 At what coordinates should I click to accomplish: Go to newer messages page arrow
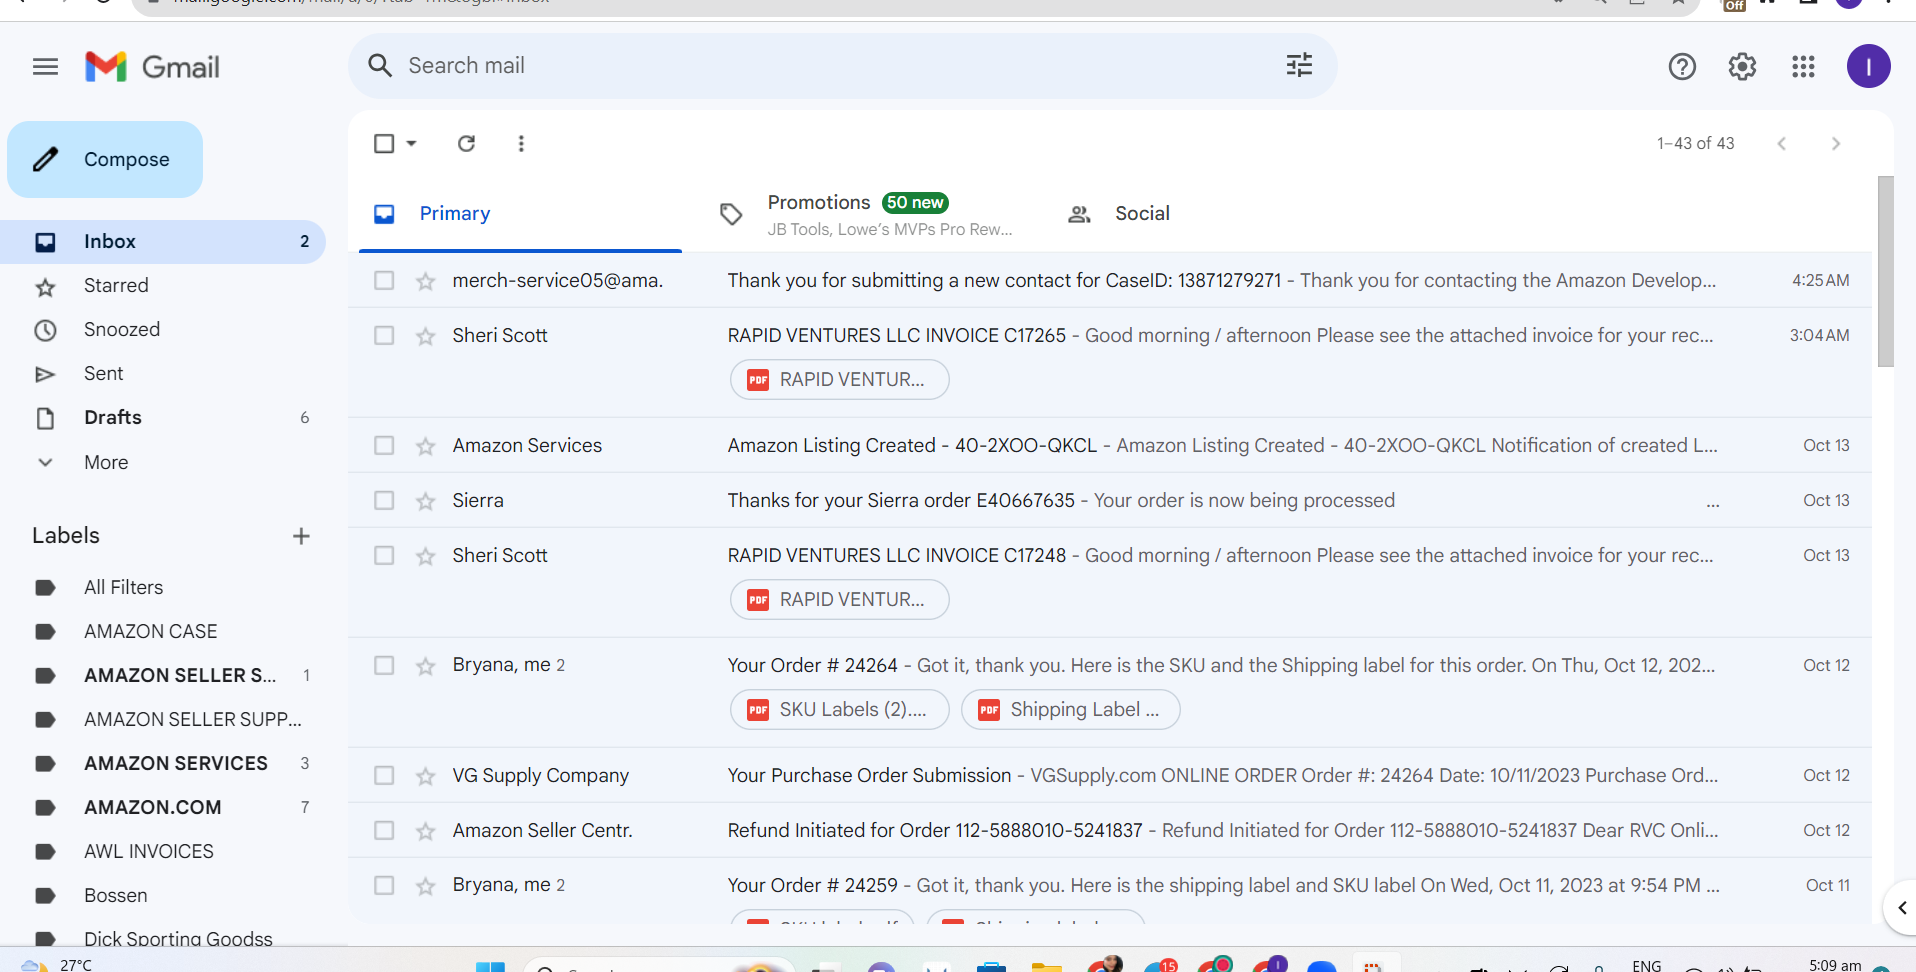coord(1781,143)
